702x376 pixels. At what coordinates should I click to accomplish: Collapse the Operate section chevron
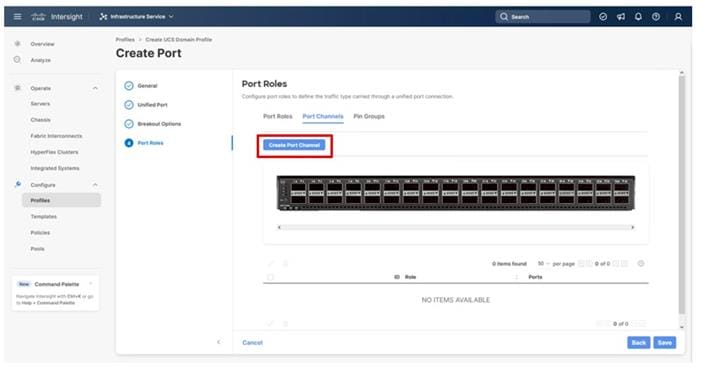[x=95, y=88]
